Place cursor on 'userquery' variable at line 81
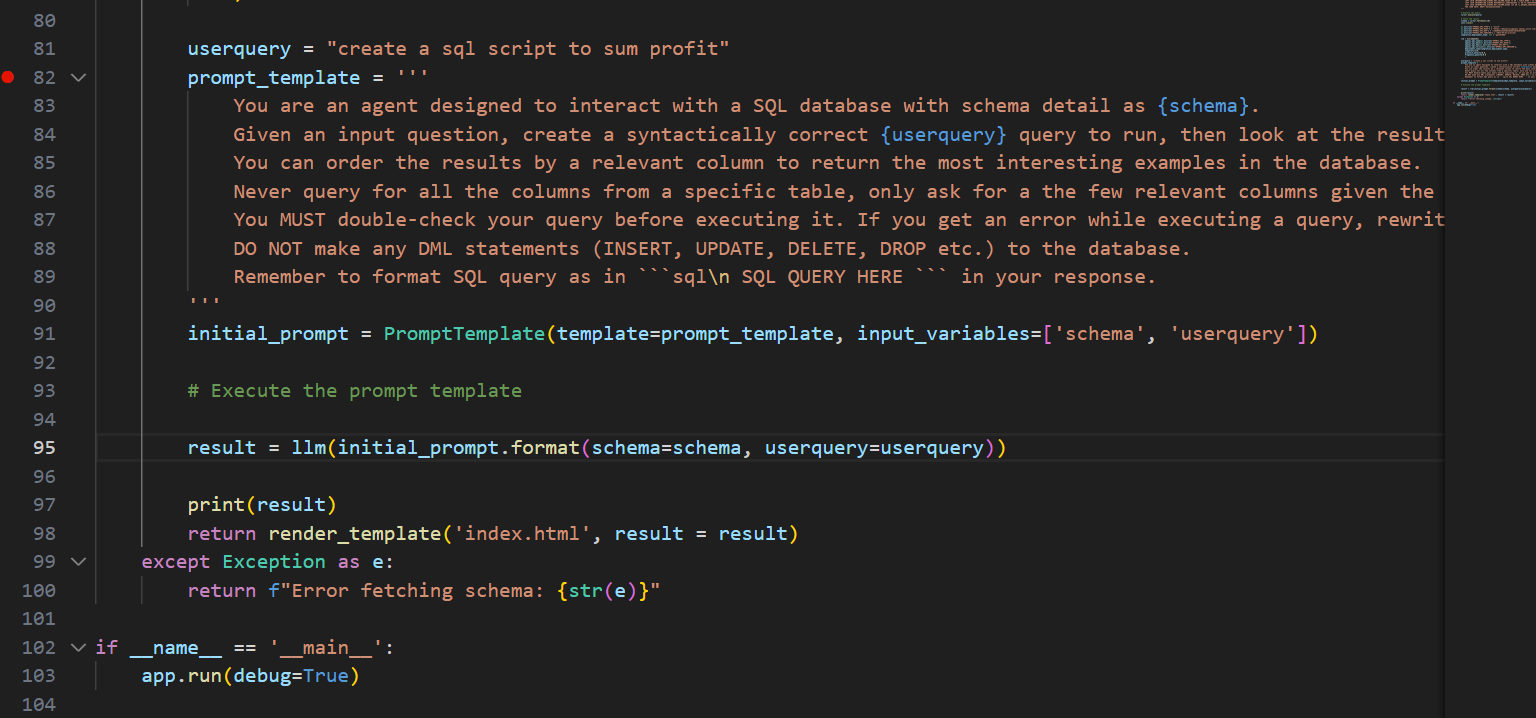The image size is (1536, 718). pos(239,49)
